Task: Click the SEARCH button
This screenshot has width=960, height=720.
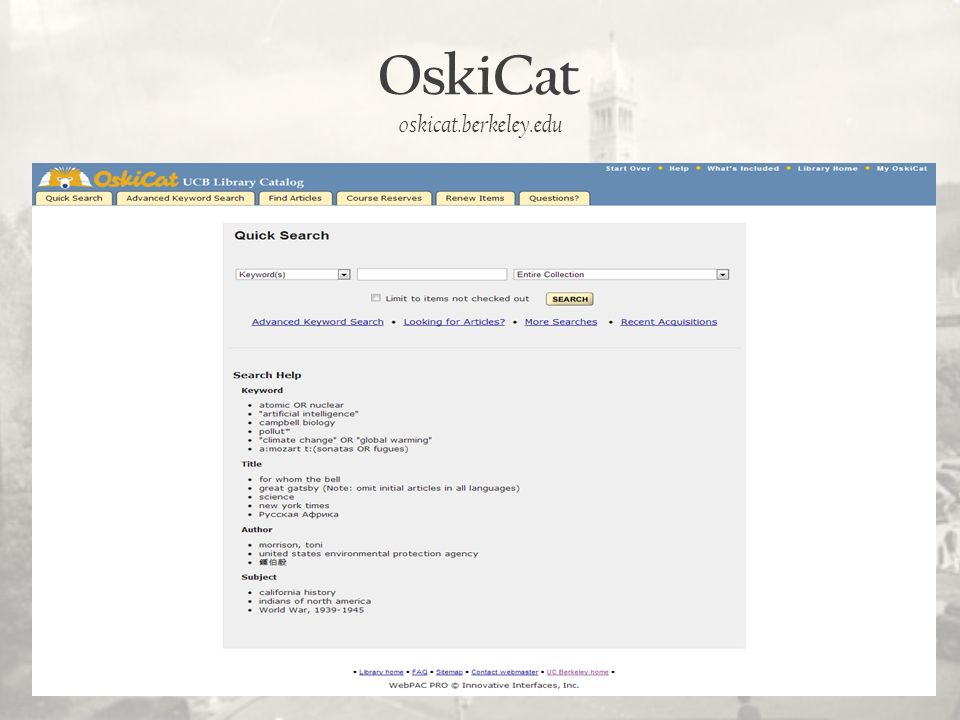Action: tap(570, 299)
